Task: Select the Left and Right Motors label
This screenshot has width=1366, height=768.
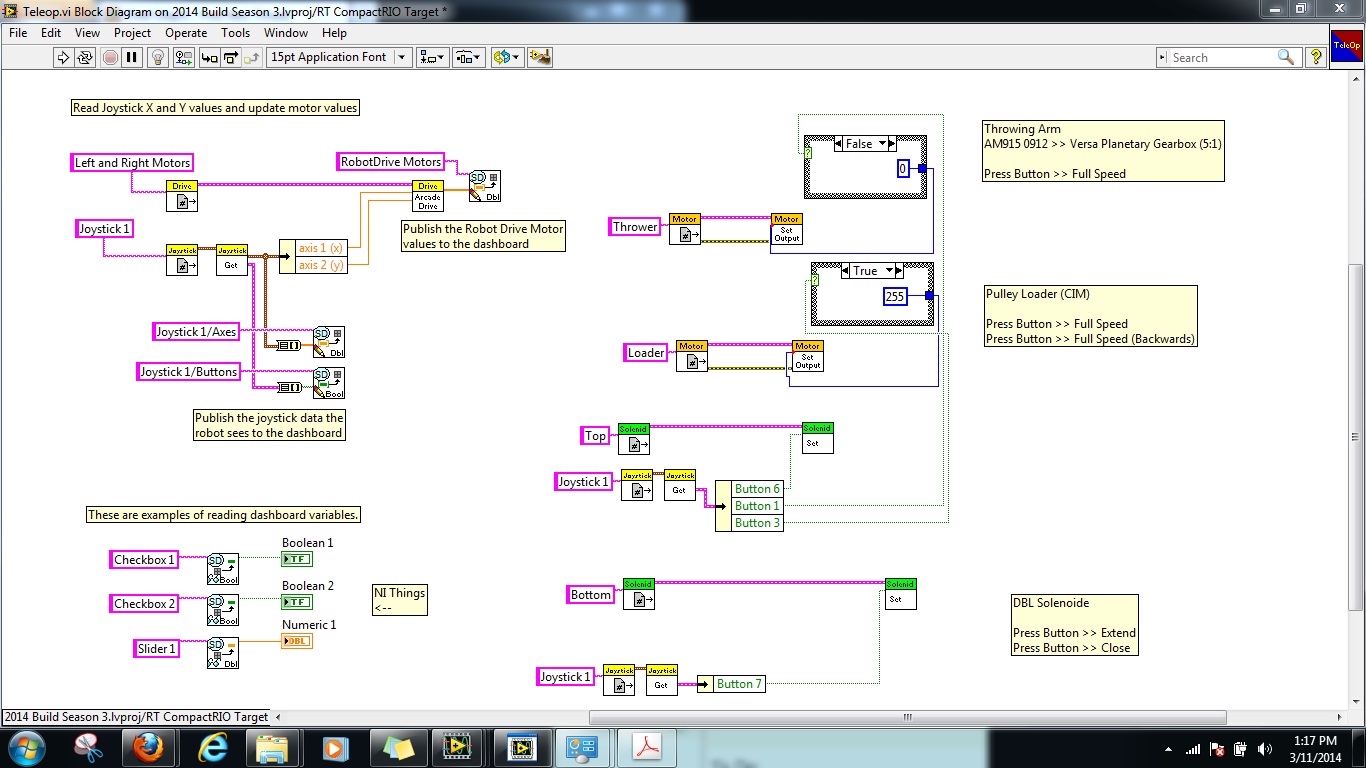Action: pyautogui.click(x=132, y=163)
